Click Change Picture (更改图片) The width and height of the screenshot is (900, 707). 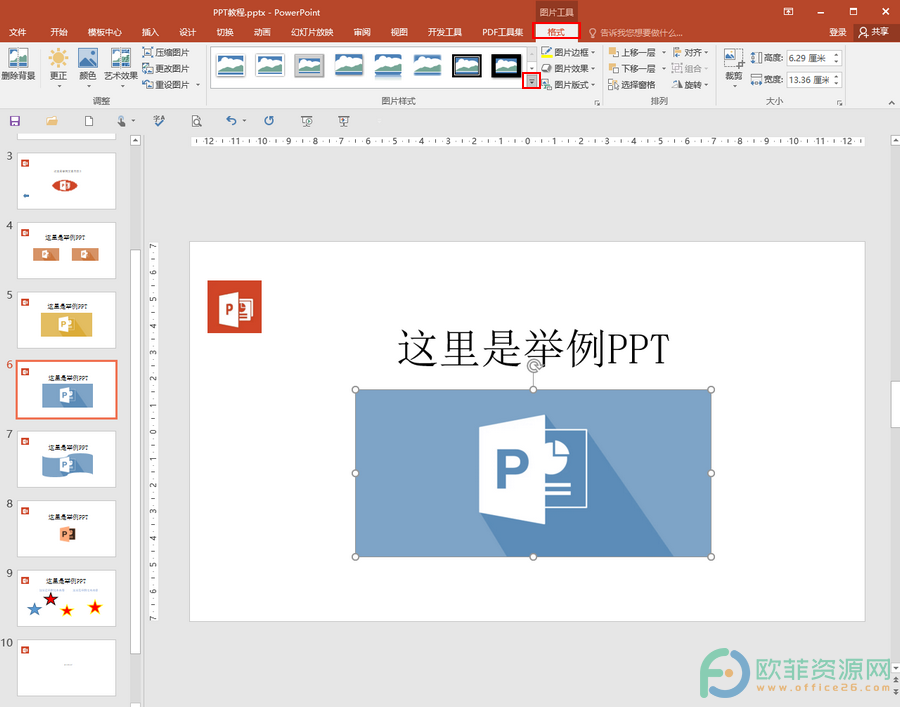pyautogui.click(x=166, y=68)
